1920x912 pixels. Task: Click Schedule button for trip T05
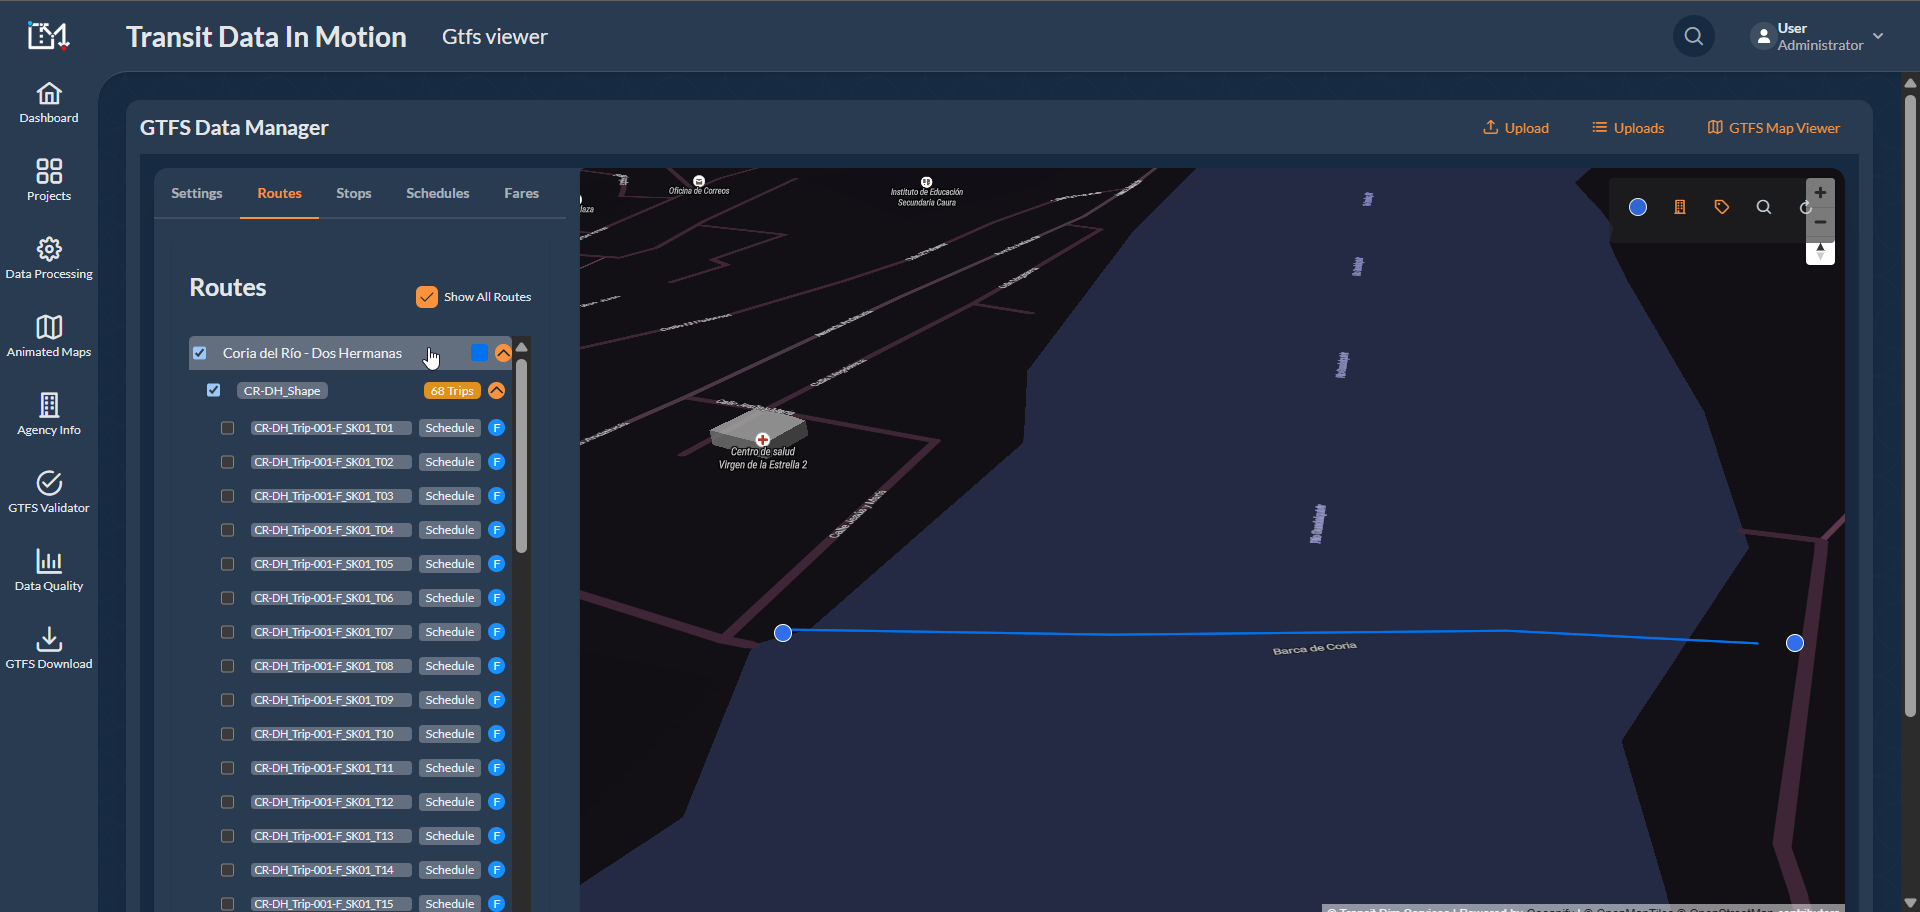point(449,564)
